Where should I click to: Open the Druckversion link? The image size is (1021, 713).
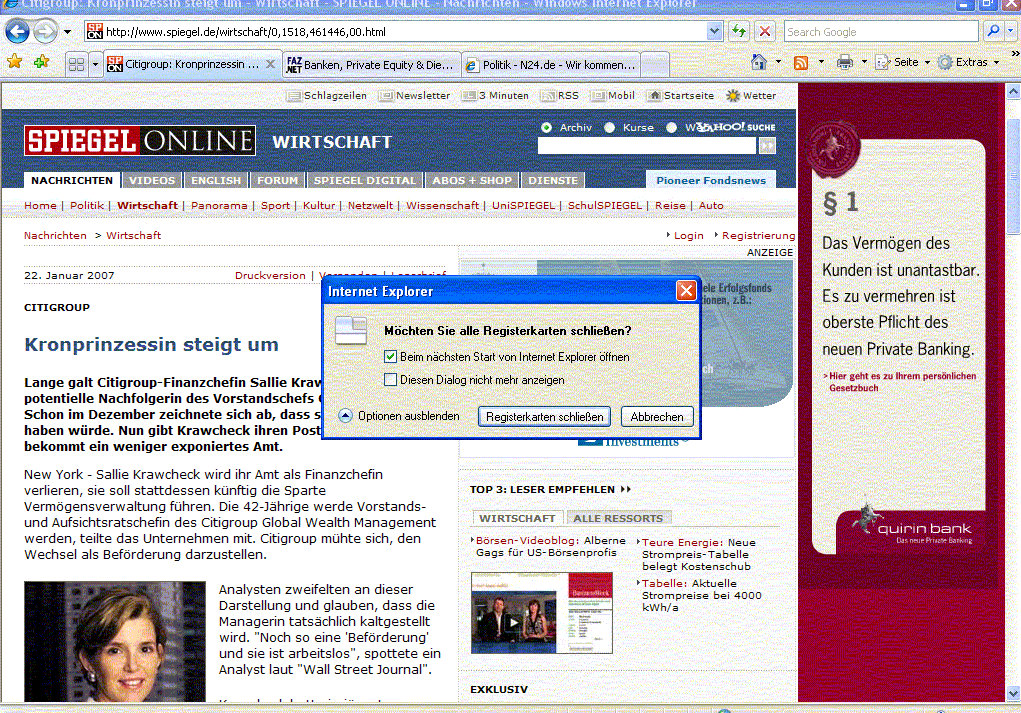pos(270,275)
